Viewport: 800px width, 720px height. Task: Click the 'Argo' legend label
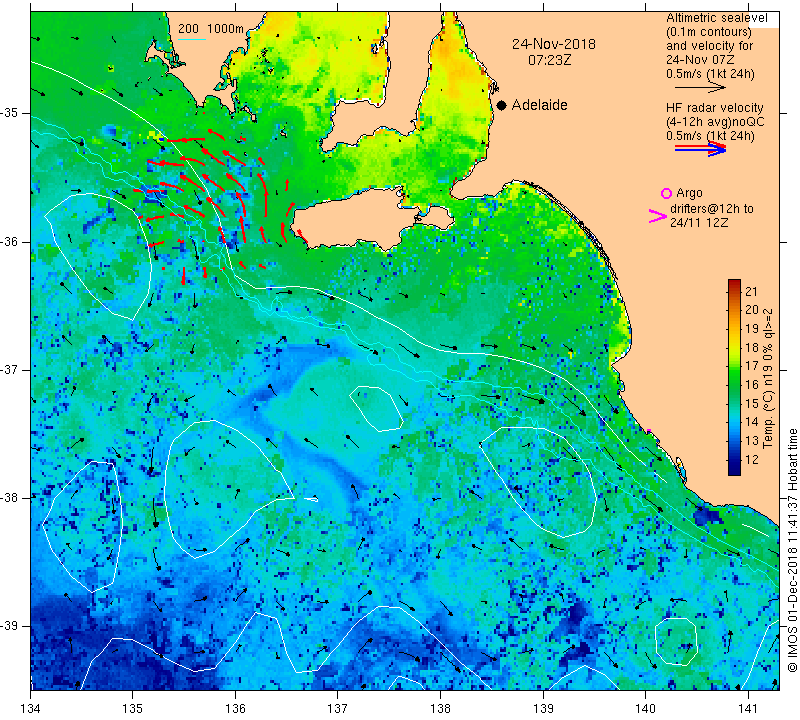coord(689,193)
